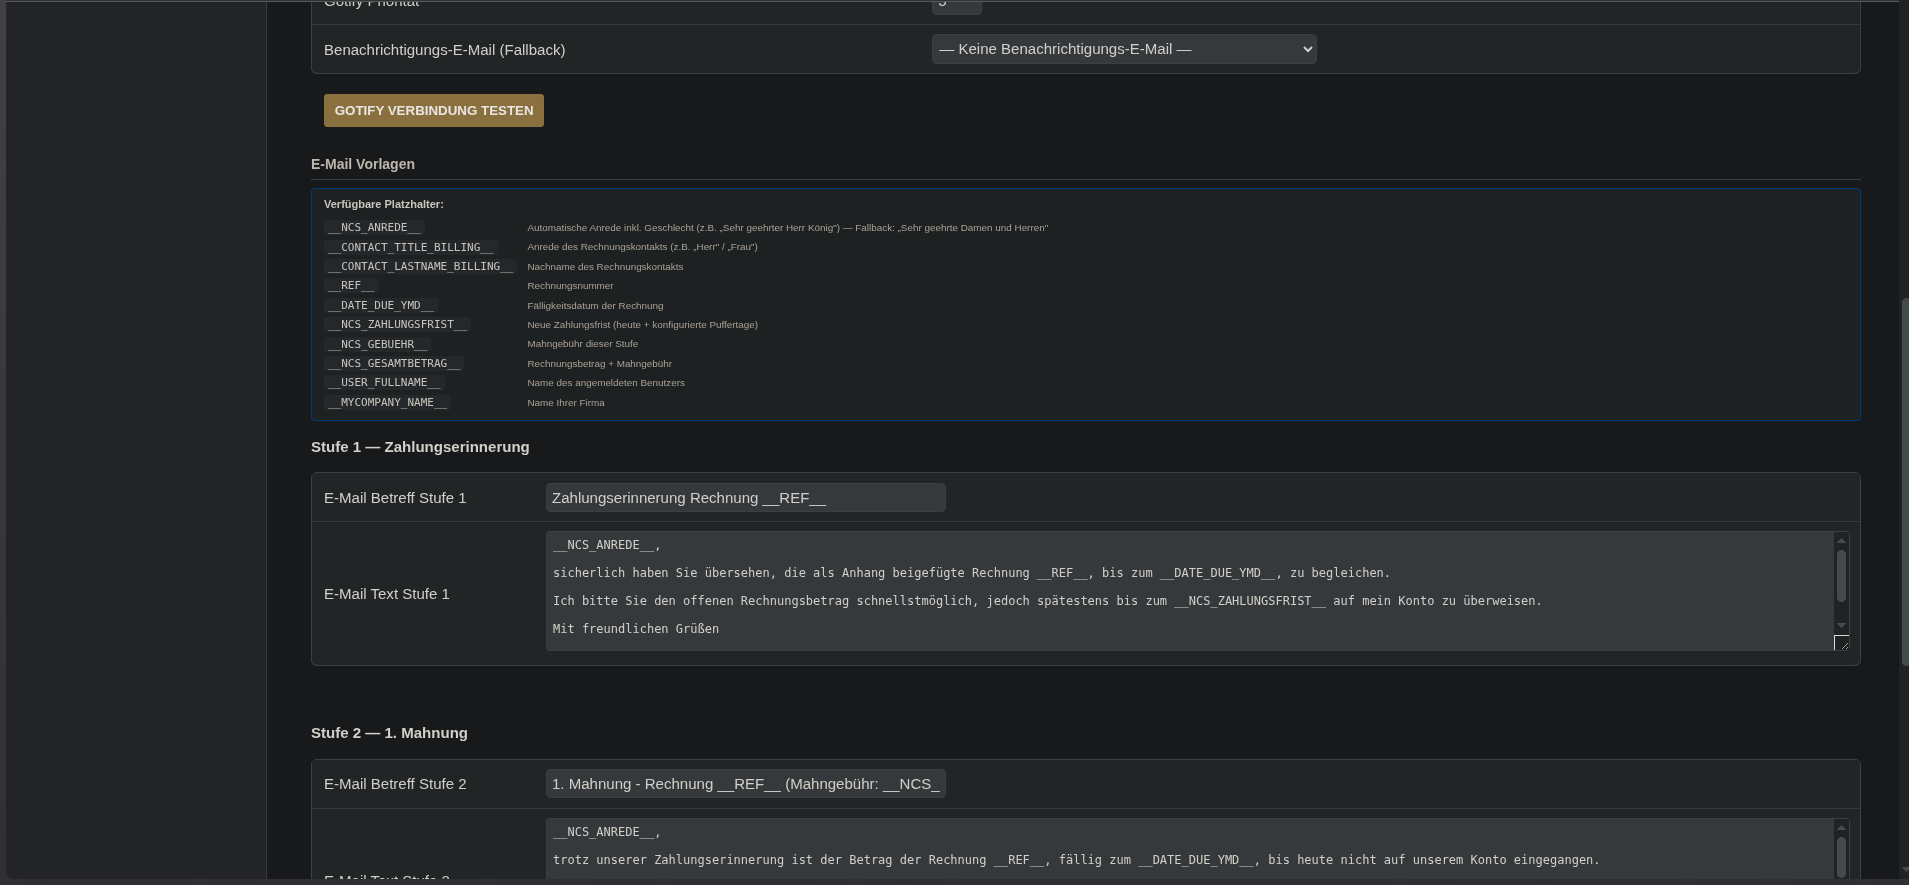Click into the E-Mail Text Stufe 1 textarea
This screenshot has height=885, width=1909.
pos(1190,591)
